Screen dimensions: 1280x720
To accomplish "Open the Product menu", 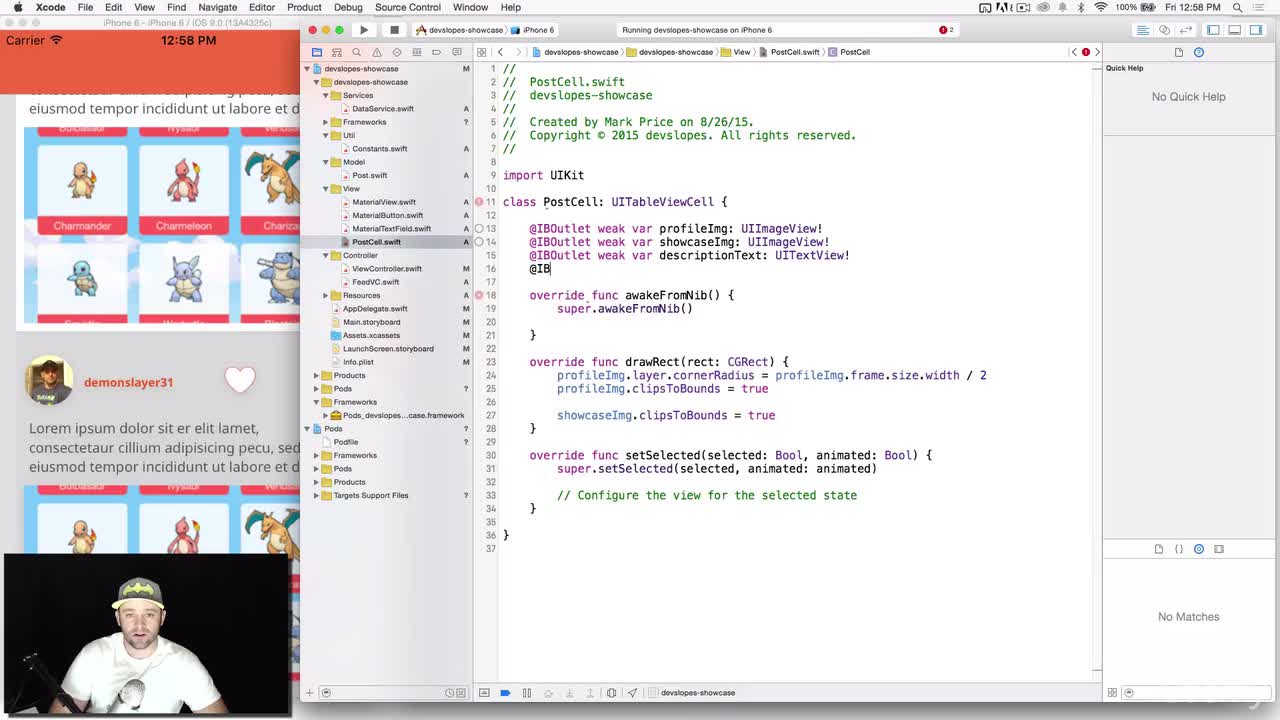I will 304,7.
